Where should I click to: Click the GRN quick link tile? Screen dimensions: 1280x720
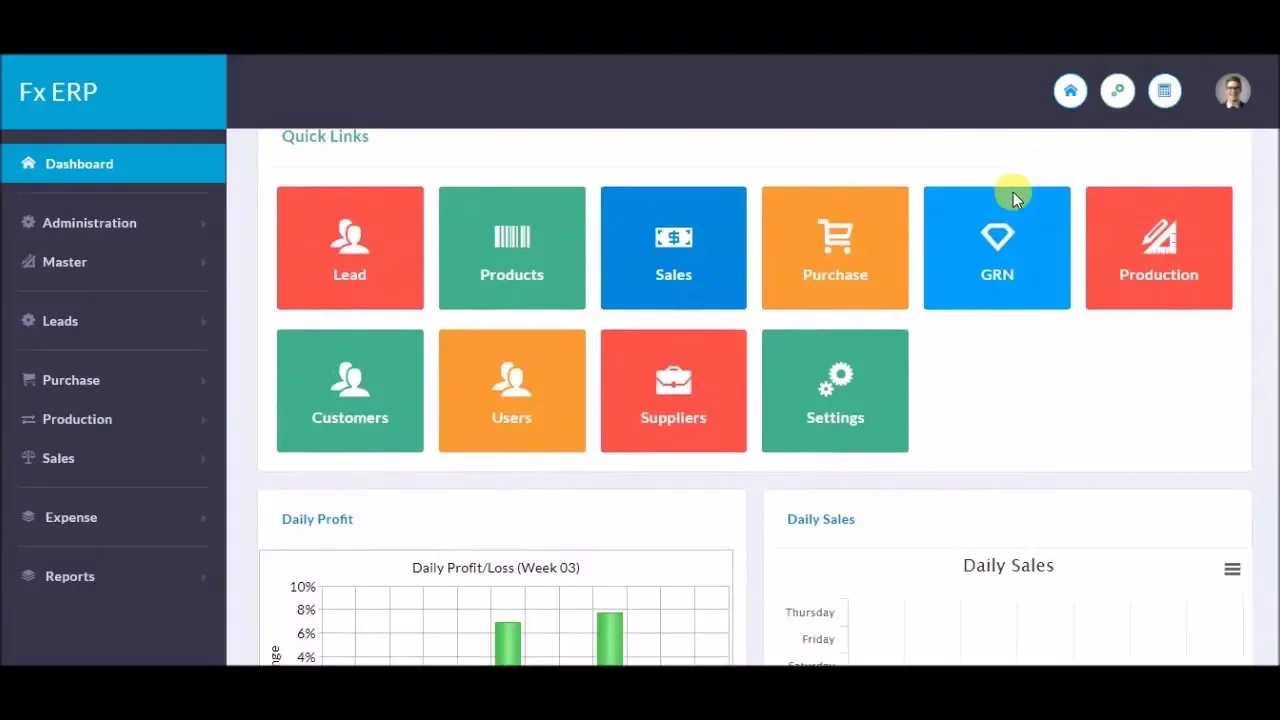(997, 247)
